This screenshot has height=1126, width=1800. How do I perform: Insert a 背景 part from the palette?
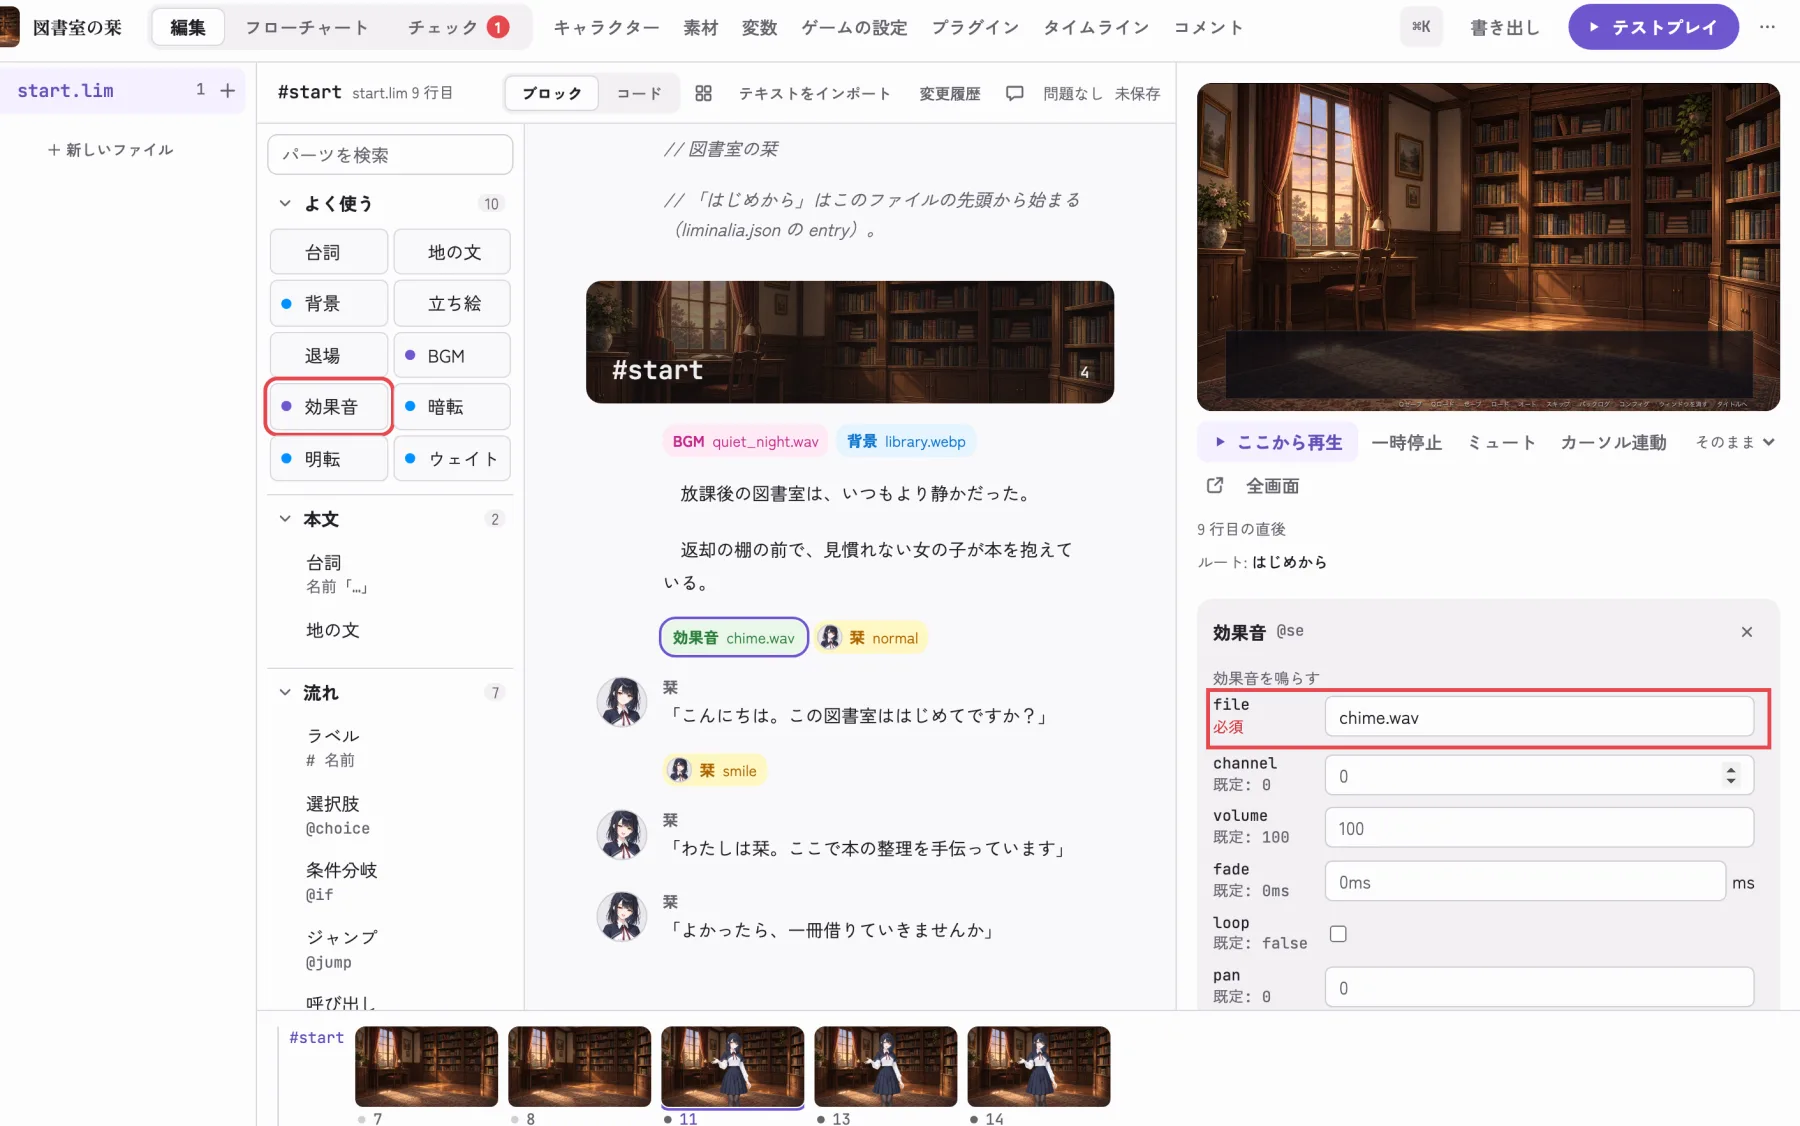point(329,303)
